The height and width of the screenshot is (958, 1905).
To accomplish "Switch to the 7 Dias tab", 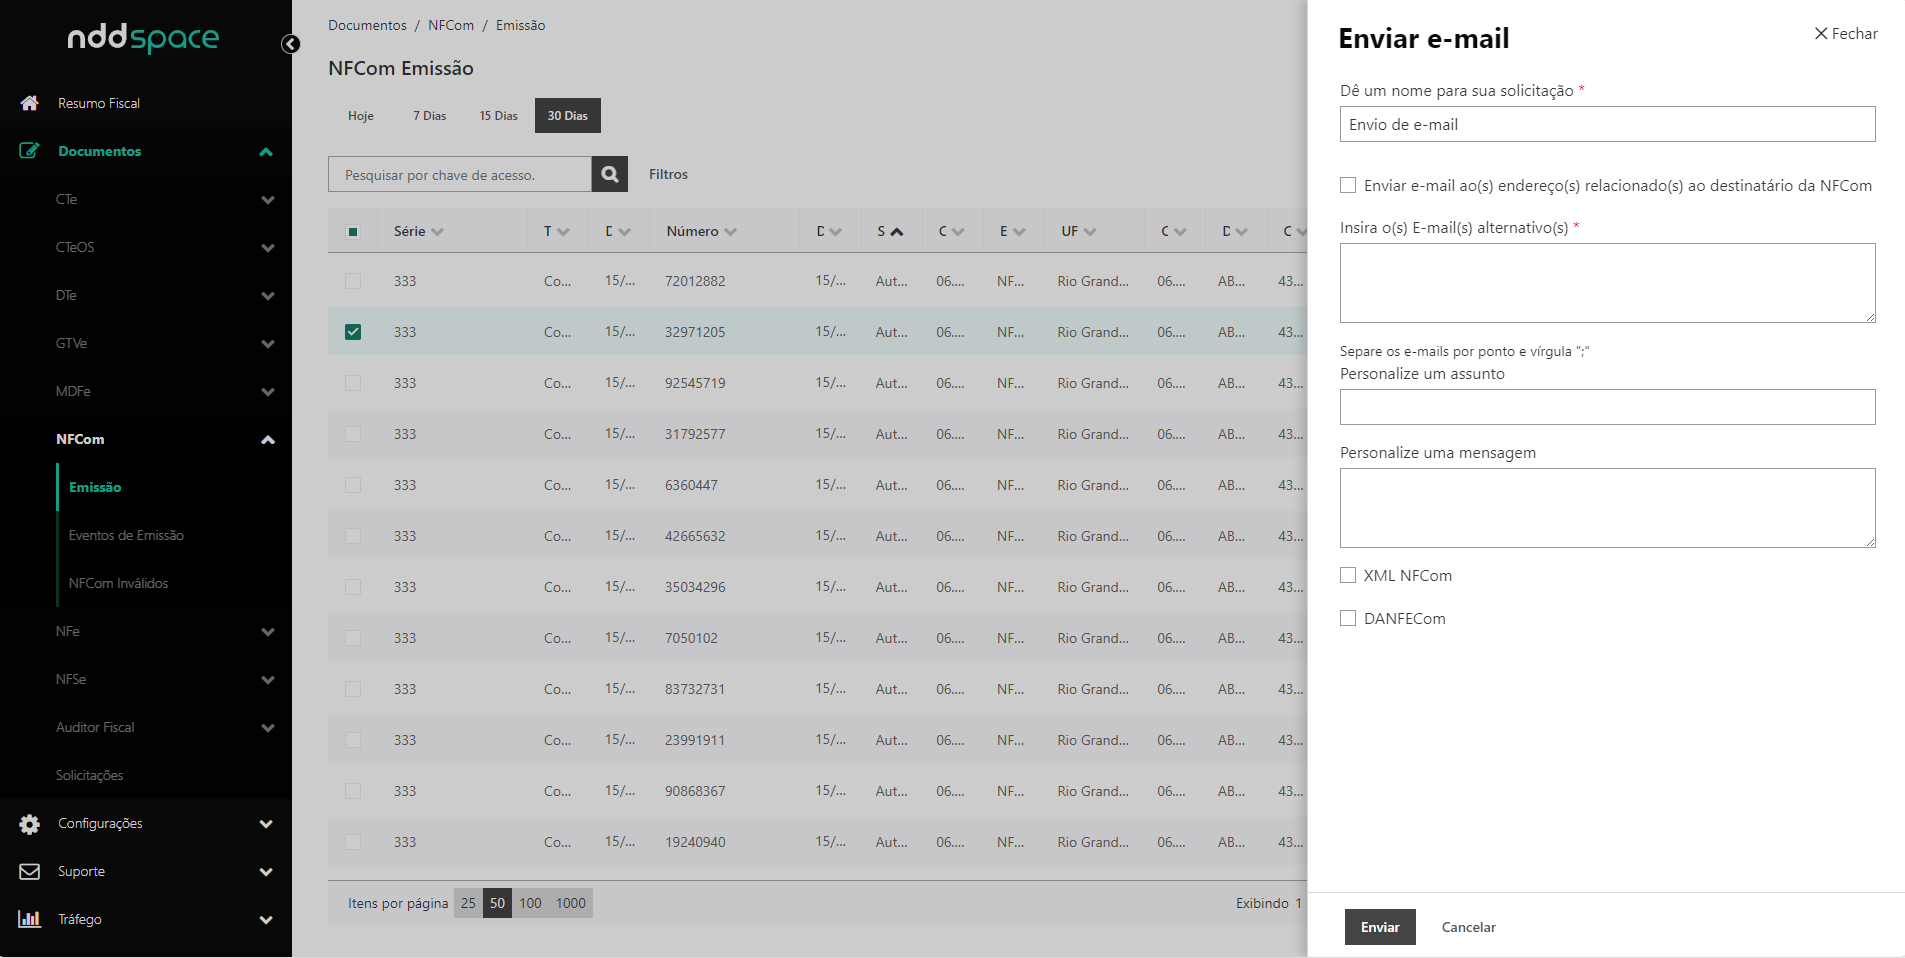I will click(429, 116).
